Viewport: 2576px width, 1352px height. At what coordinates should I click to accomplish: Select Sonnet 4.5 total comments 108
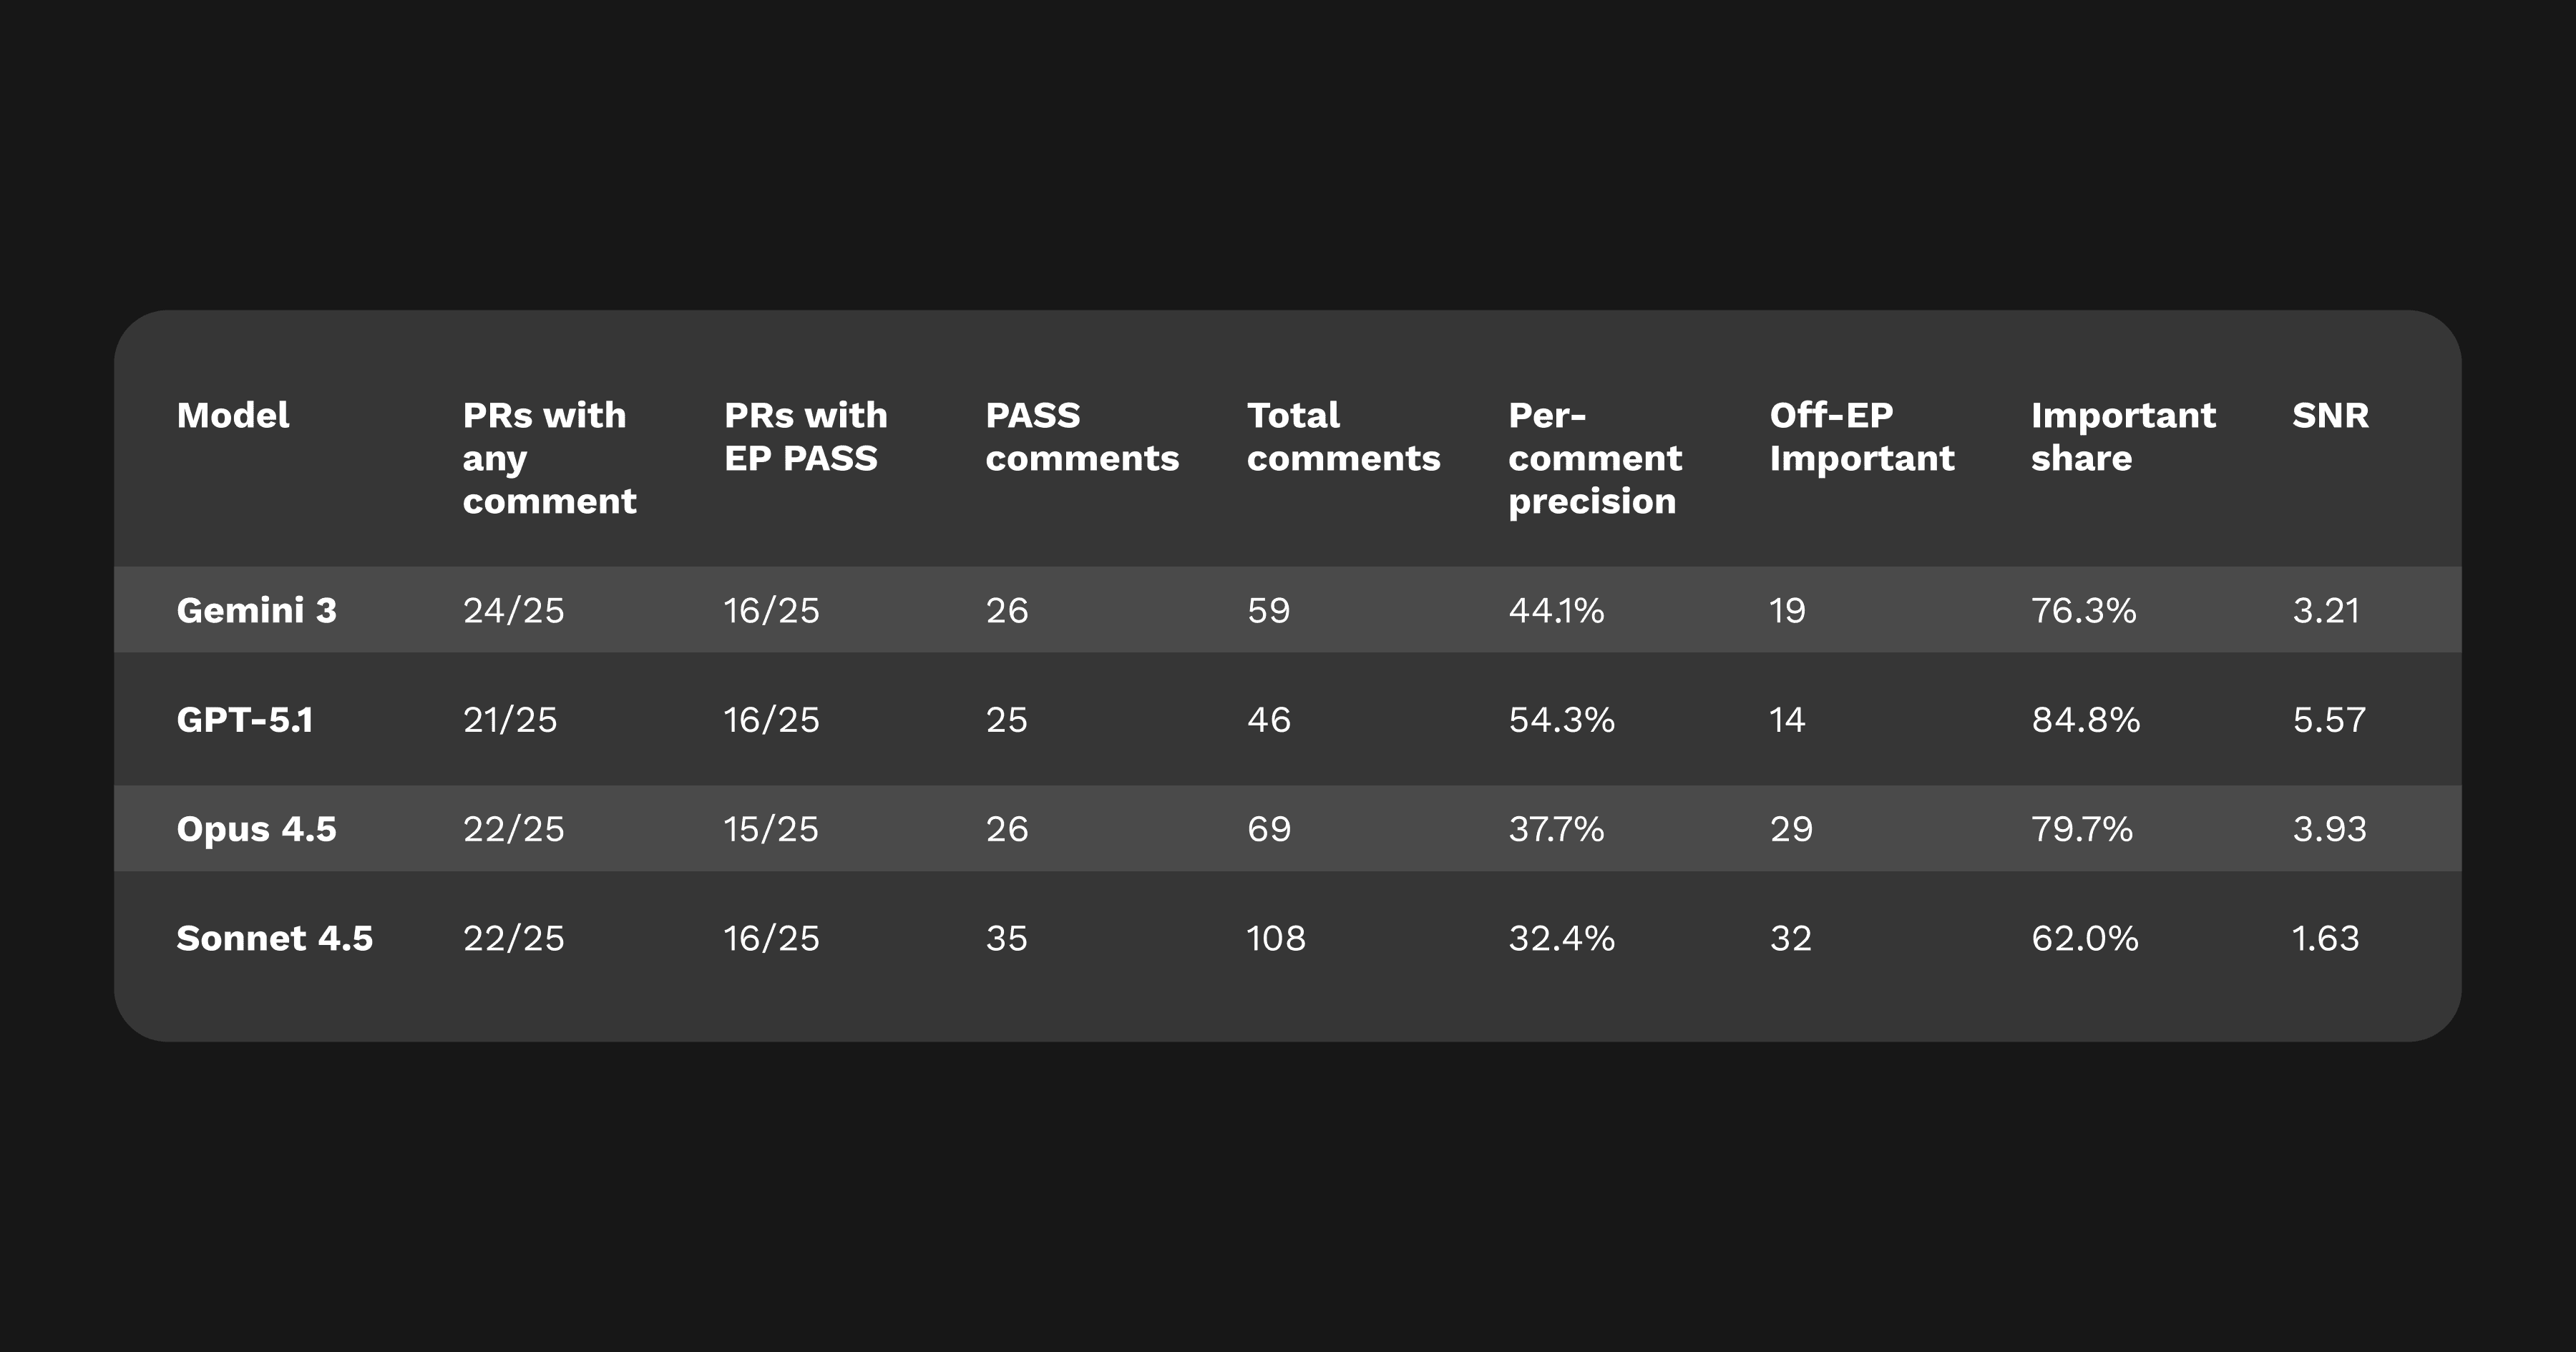tap(1276, 938)
